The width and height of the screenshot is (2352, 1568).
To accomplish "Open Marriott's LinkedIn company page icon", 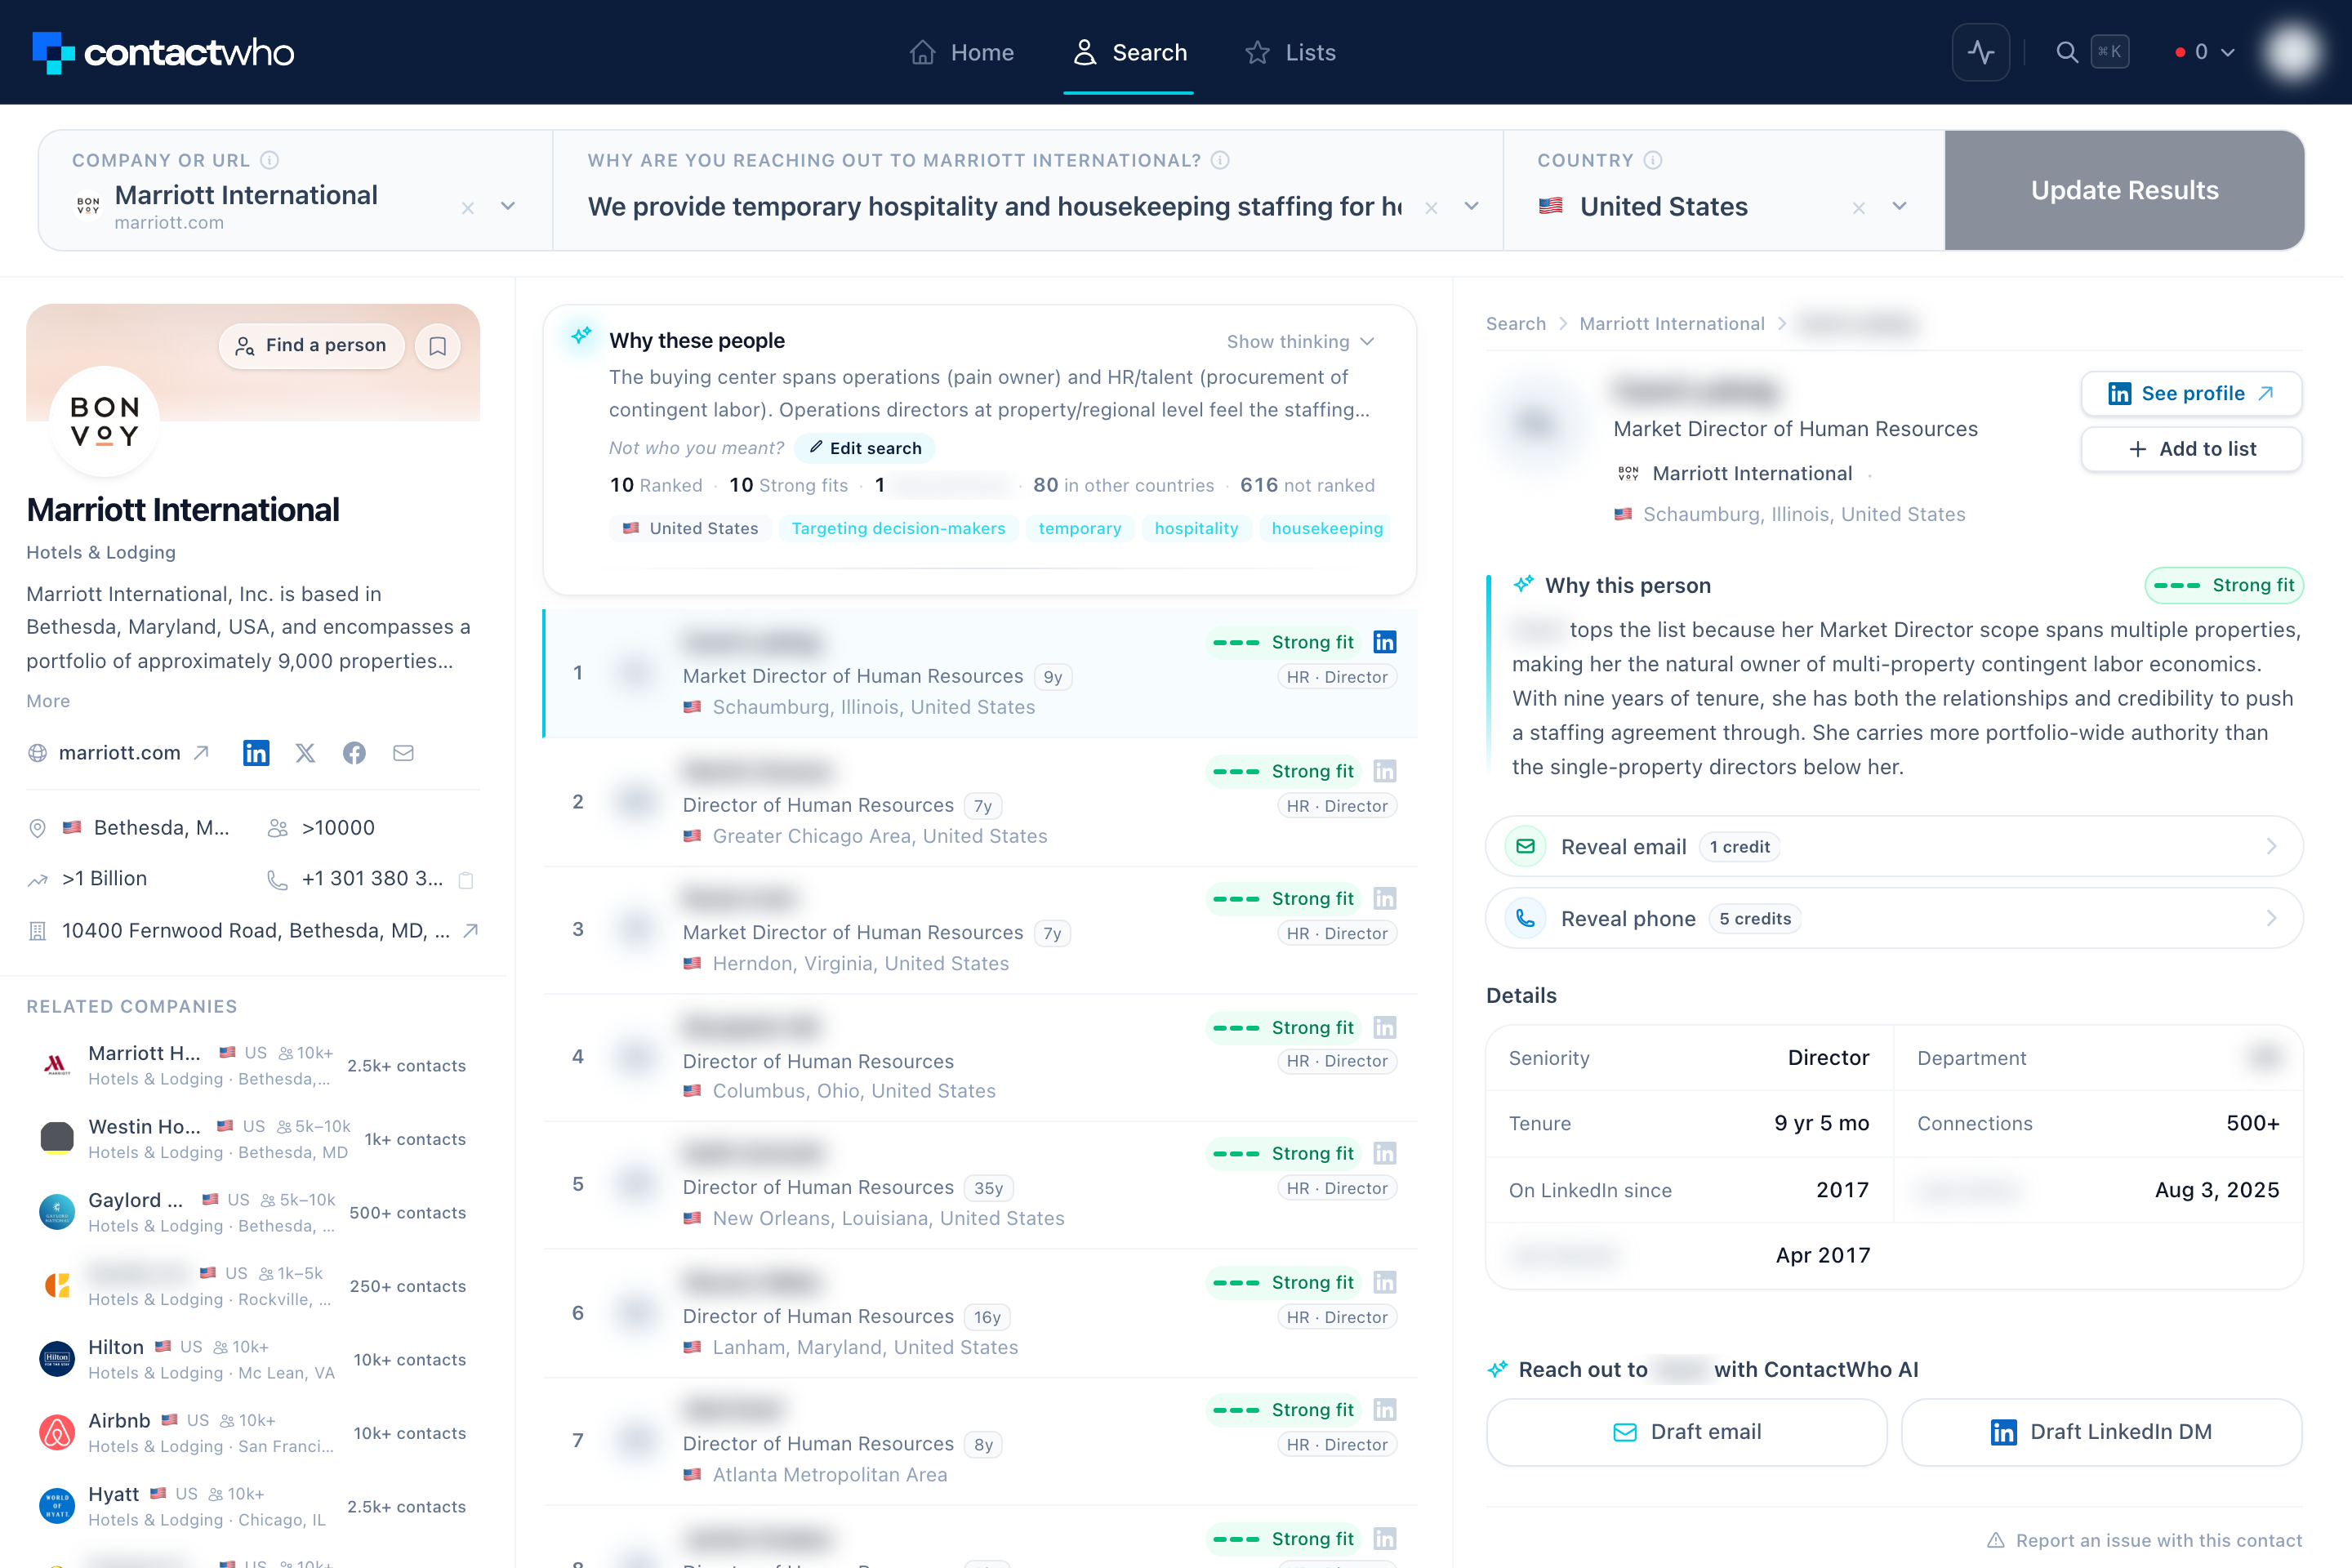I will coord(256,753).
